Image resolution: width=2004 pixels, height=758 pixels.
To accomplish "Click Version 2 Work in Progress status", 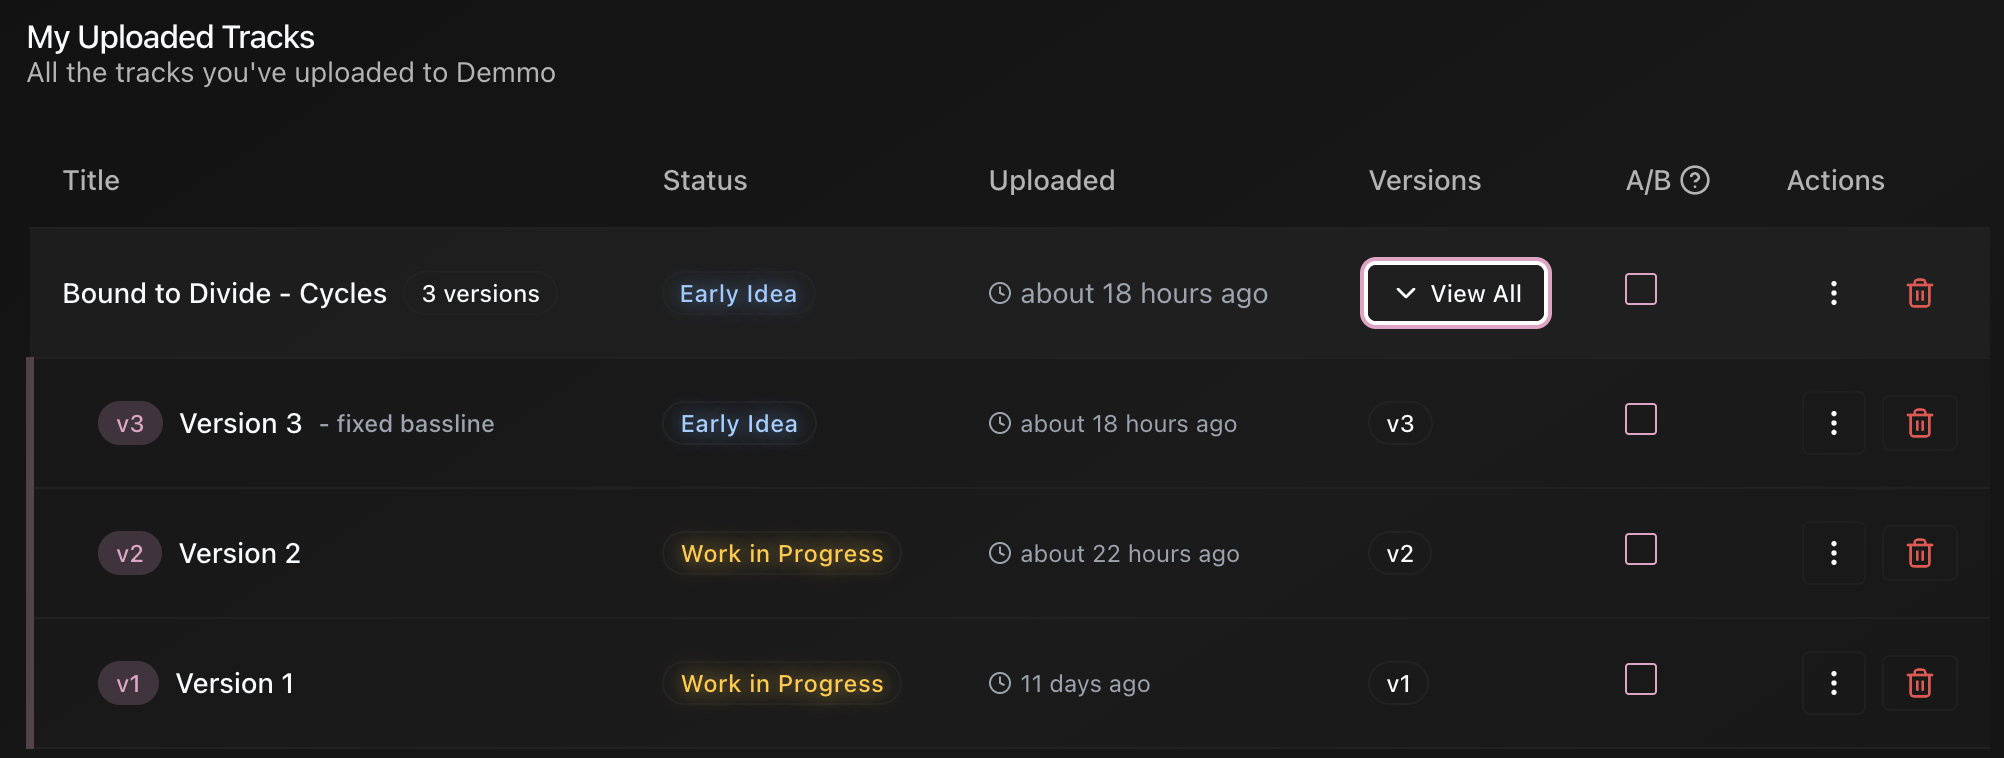I will [782, 554].
